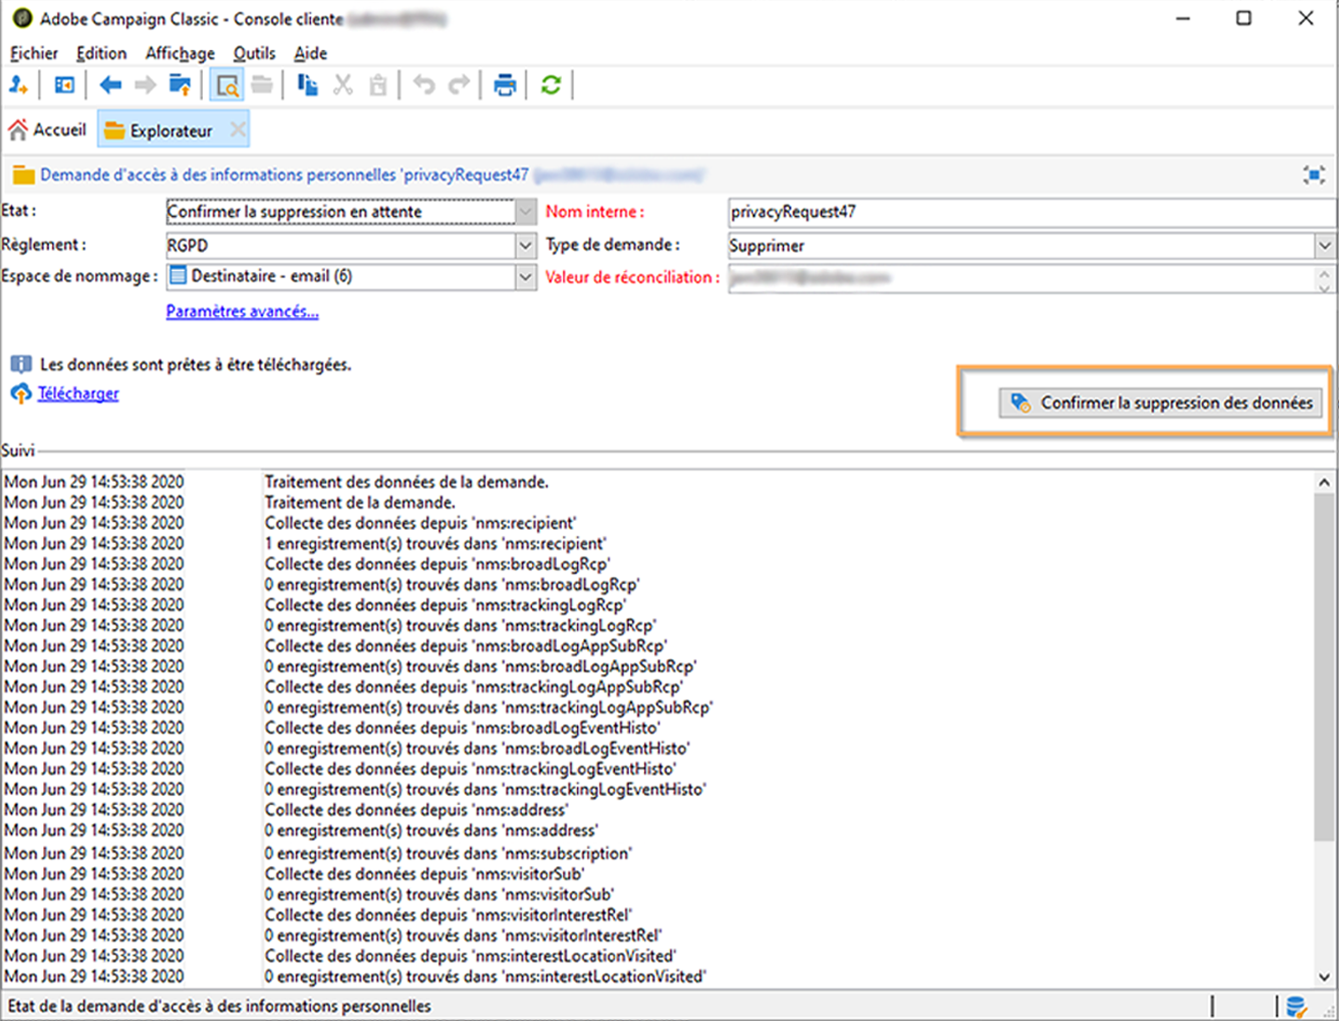Go back with the blue left arrow
The height and width of the screenshot is (1021, 1339).
pyautogui.click(x=110, y=85)
